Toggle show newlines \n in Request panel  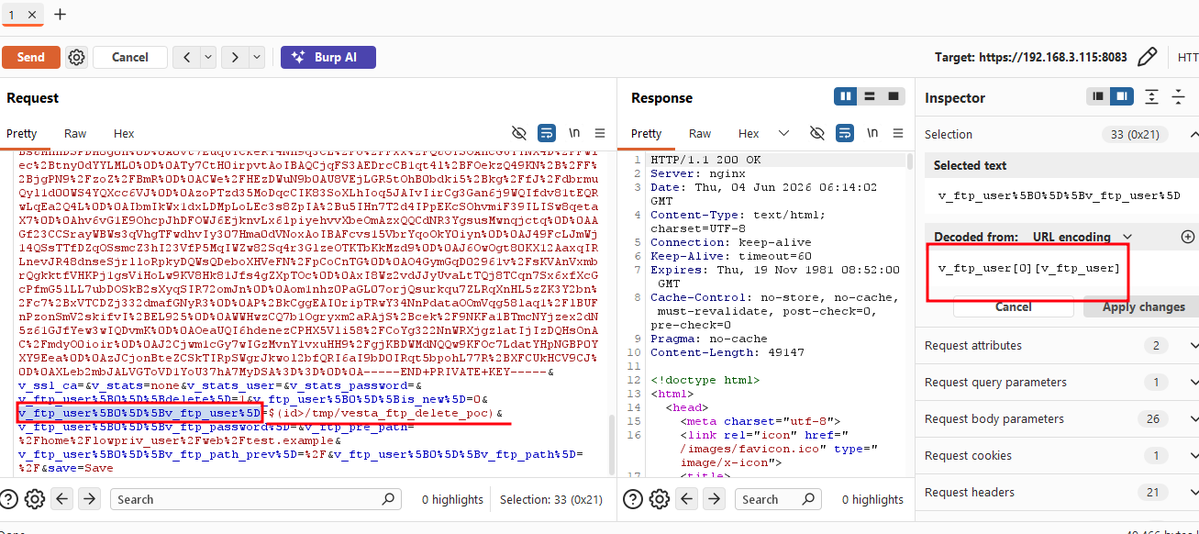point(574,133)
